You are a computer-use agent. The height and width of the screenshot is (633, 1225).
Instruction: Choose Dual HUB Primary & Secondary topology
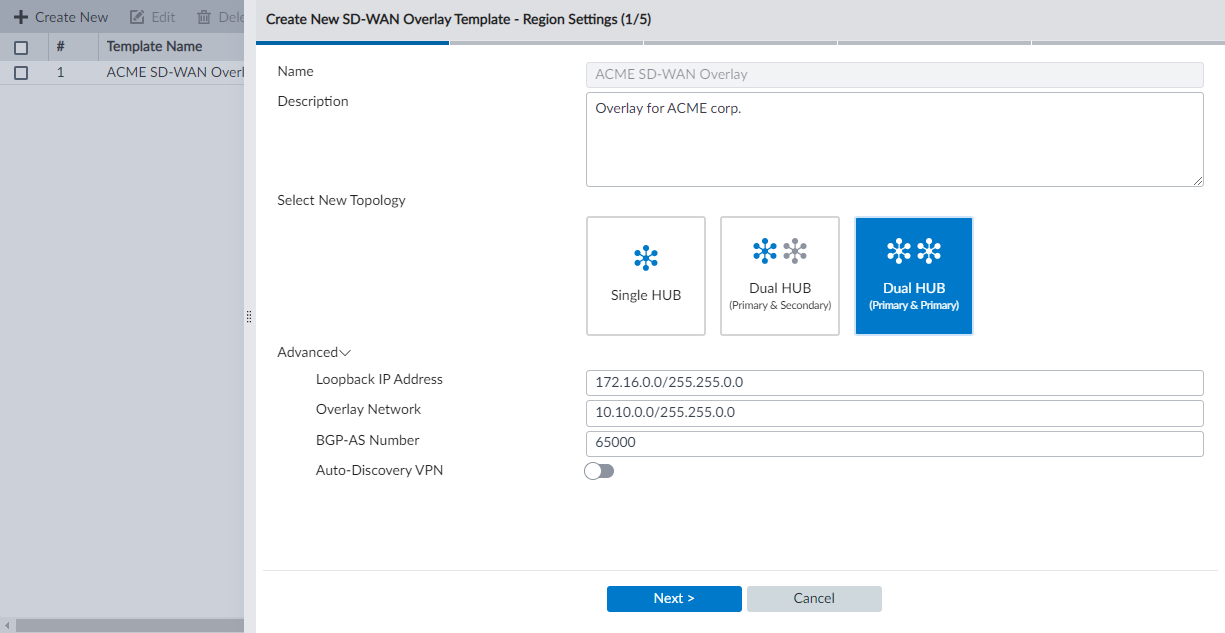(779, 275)
